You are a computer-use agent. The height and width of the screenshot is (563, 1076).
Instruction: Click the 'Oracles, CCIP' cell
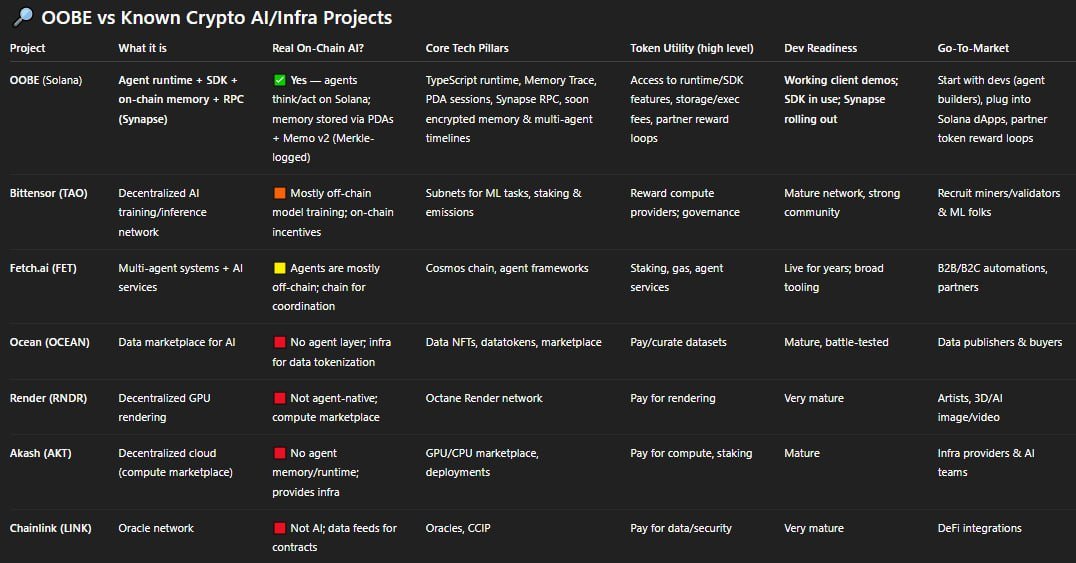(x=458, y=528)
